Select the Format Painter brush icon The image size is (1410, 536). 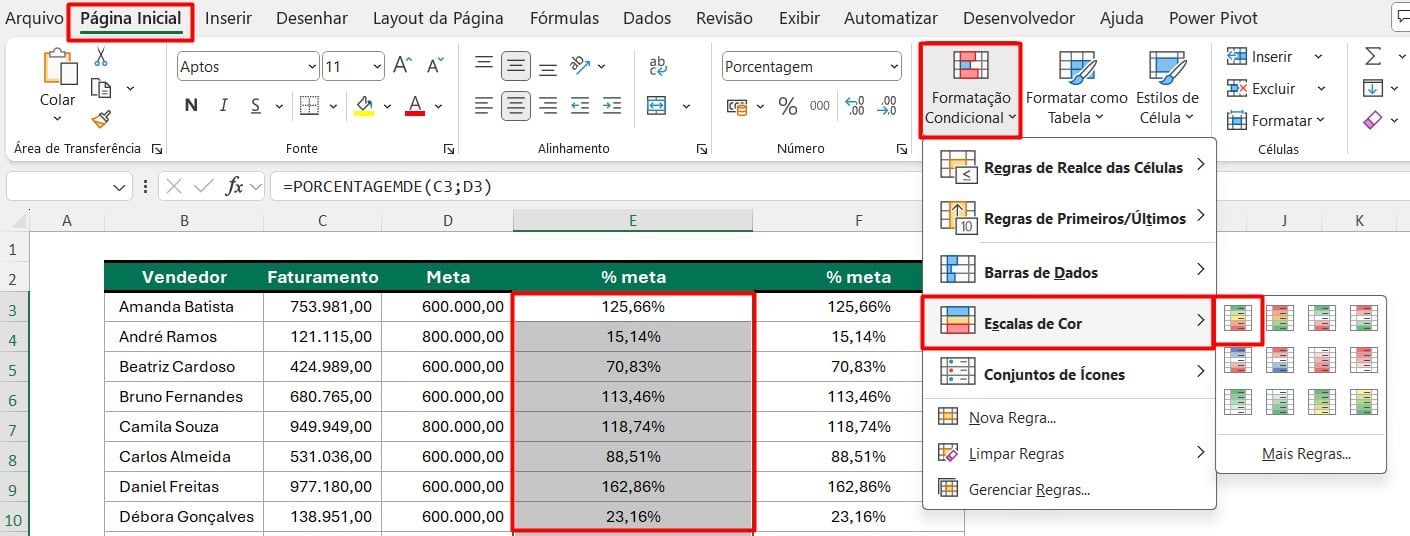(x=100, y=119)
